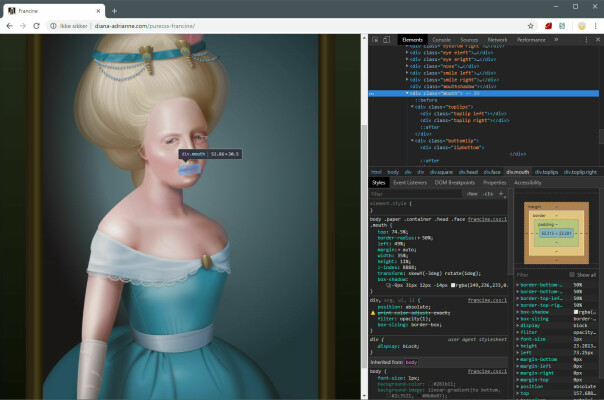Image resolution: width=604 pixels, height=400 pixels.
Task: Select the Elements tab
Action: [x=413, y=40]
